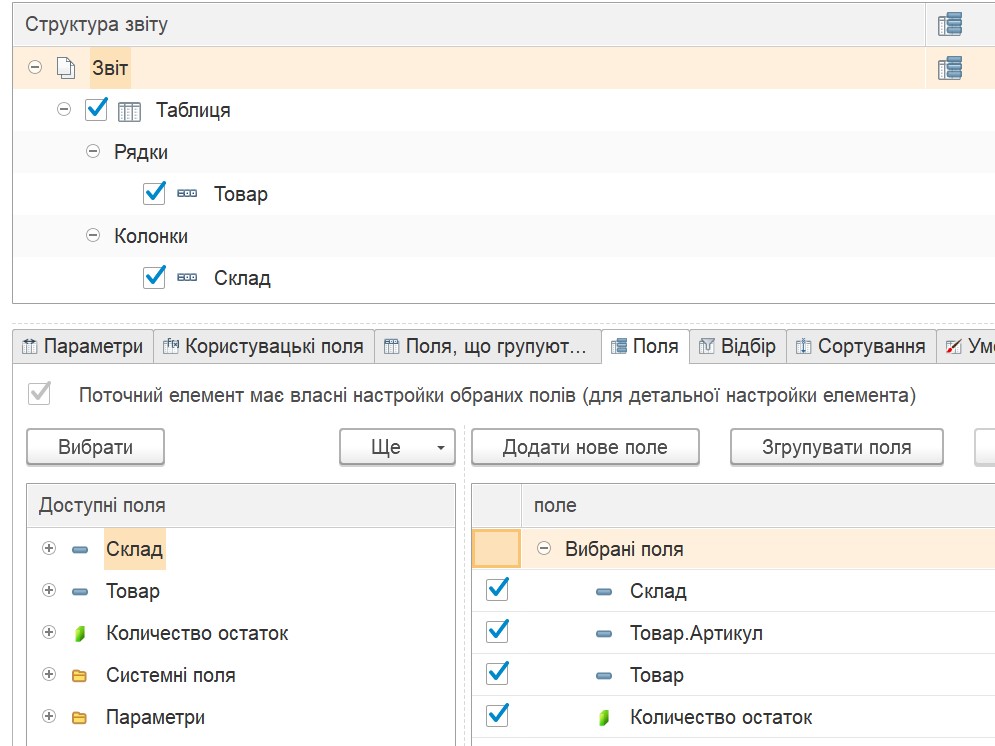Click the field icon beside Склад in Доступні поля
995x746 pixels.
(x=80, y=549)
